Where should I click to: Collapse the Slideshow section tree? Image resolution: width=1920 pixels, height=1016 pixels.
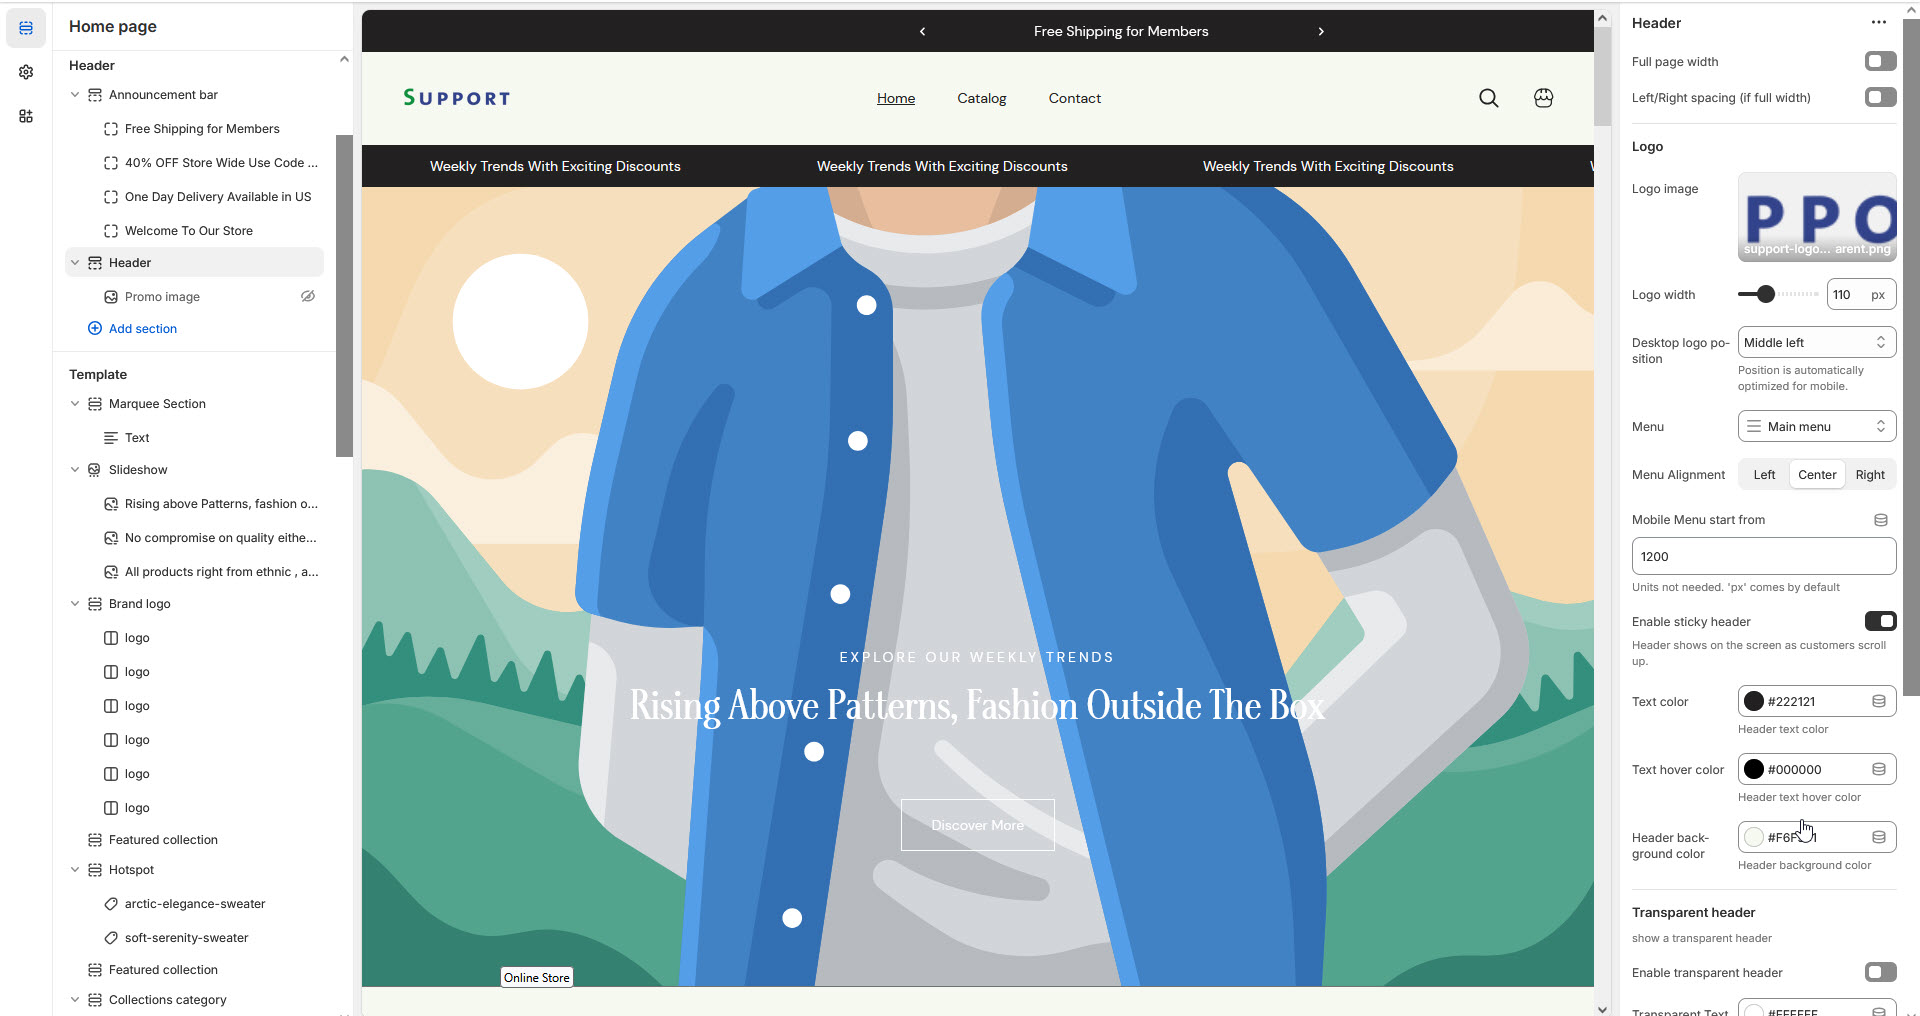[x=75, y=470]
